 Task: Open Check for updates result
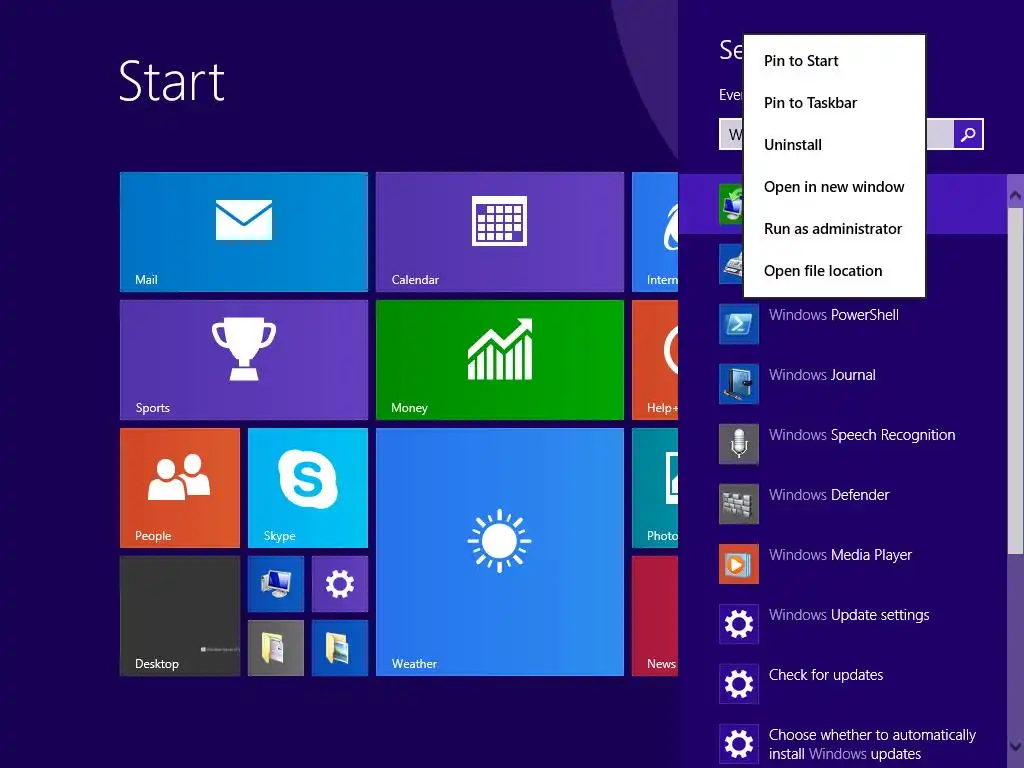(842, 684)
